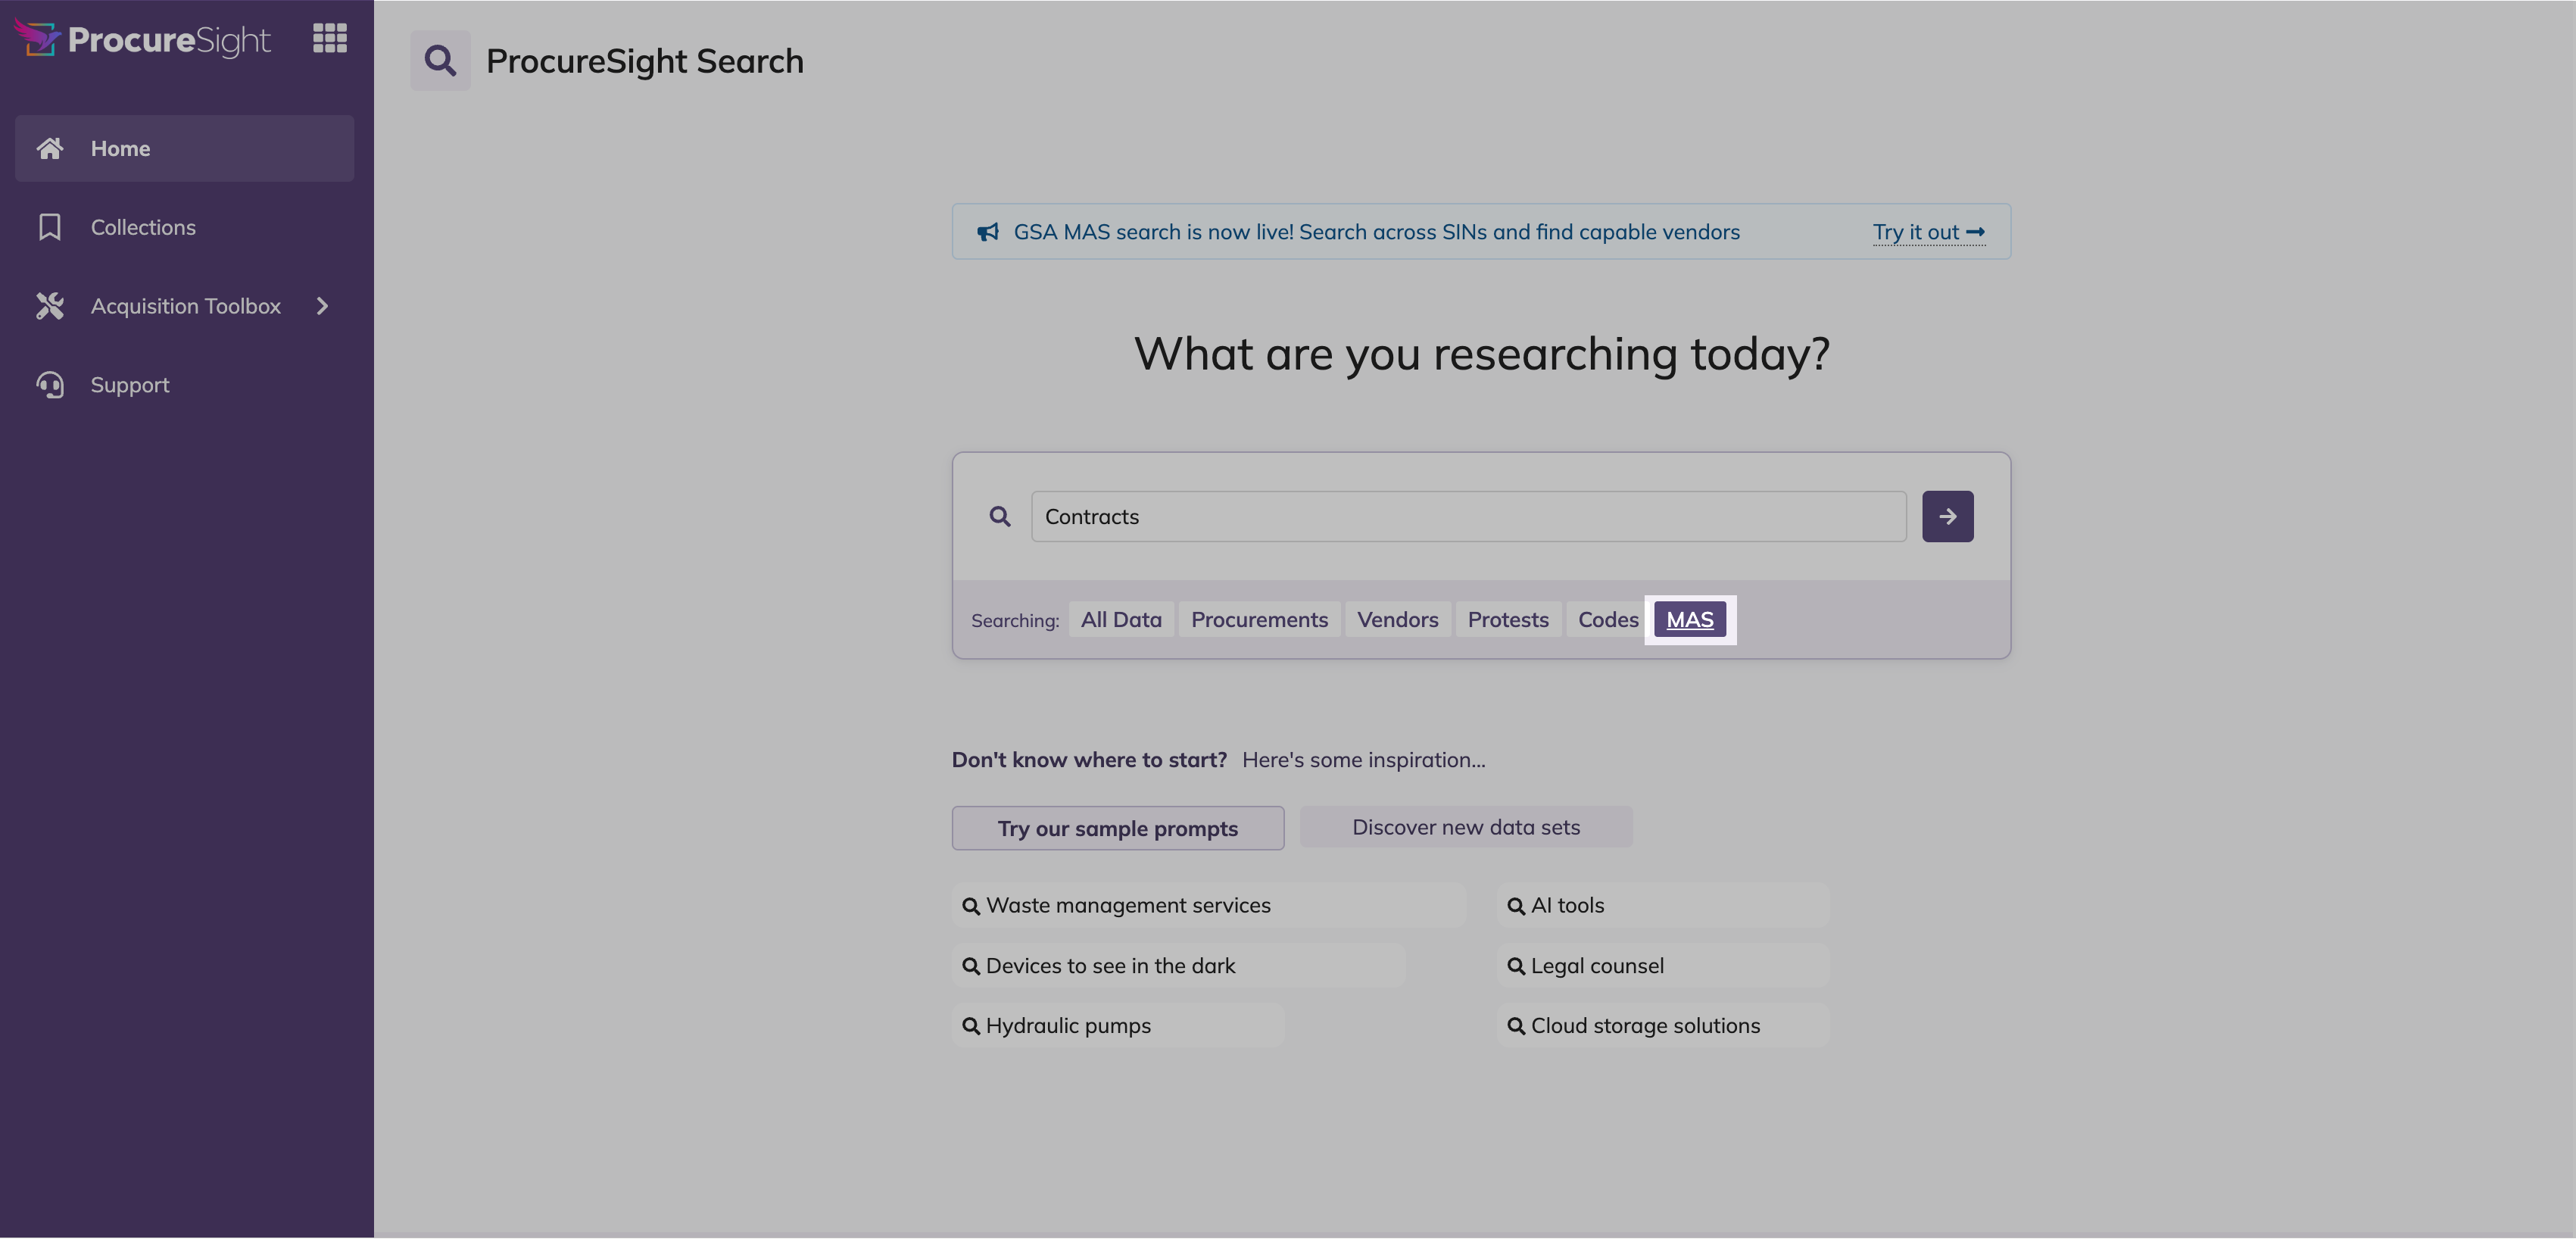Select the Codes search filter
The image size is (2576, 1239).
point(1607,619)
